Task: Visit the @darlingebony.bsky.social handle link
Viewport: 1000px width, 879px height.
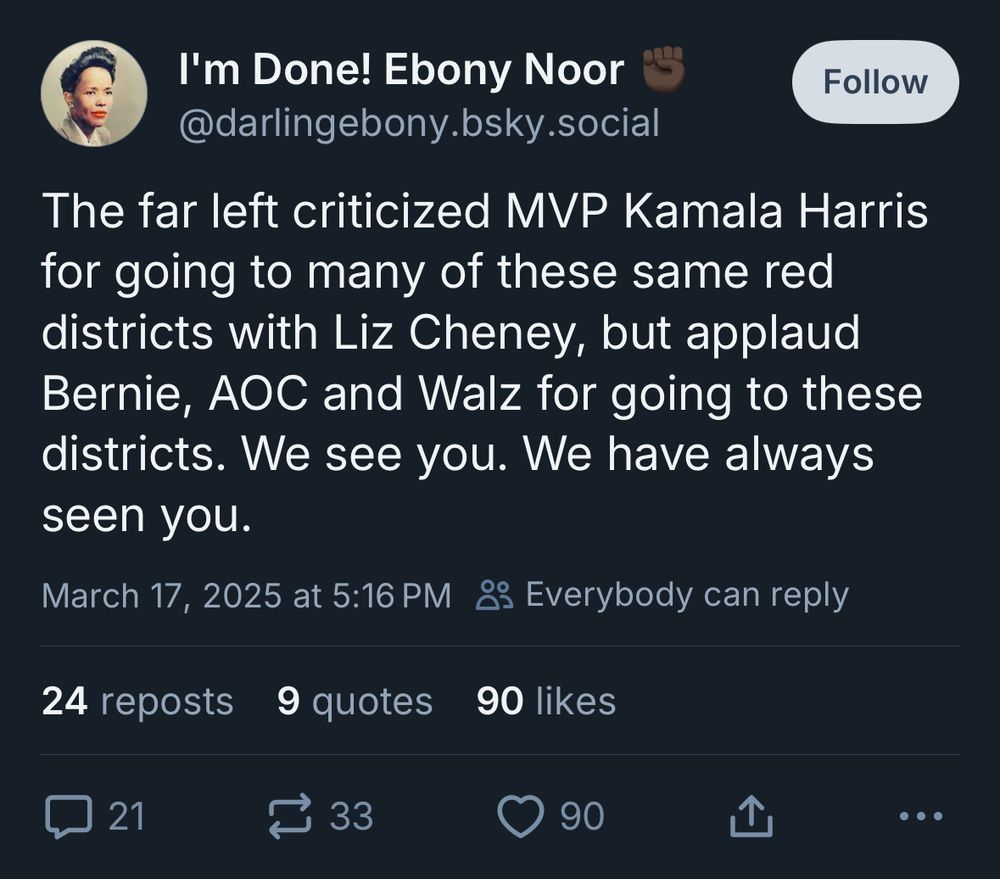Action: point(418,123)
